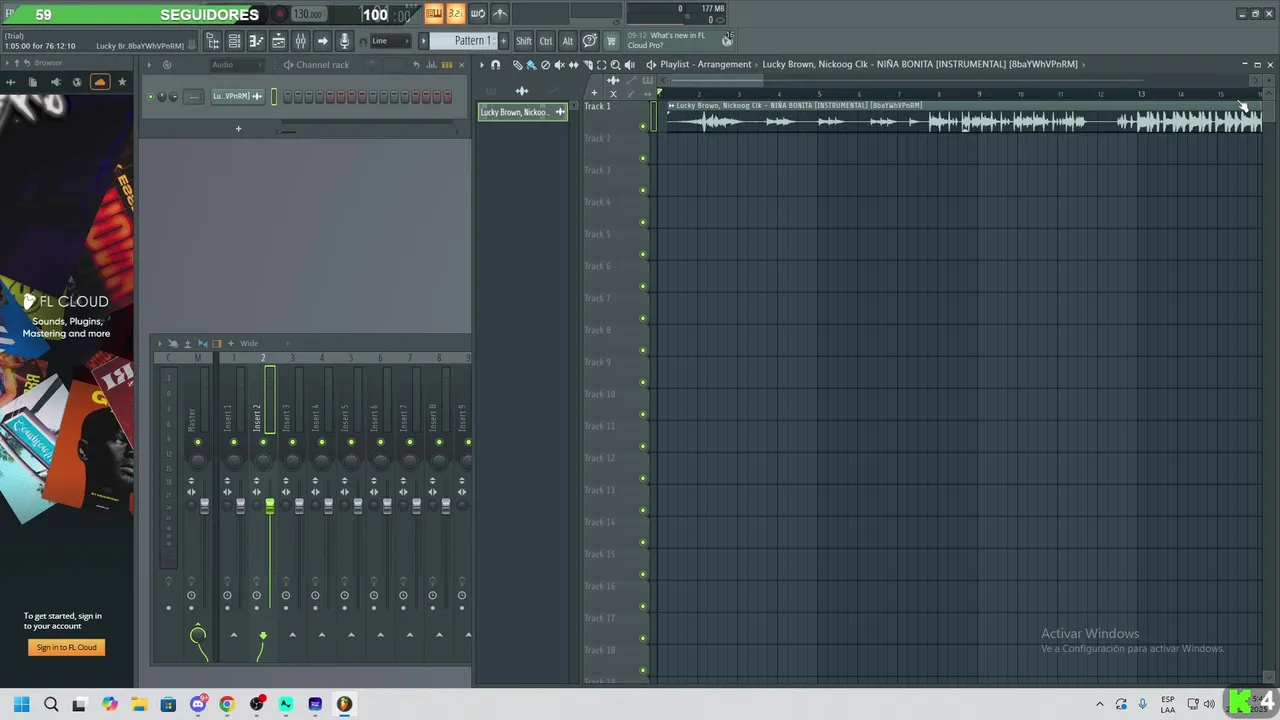
Task: Open the Playlist view toolbar icon
Action: coord(278,41)
